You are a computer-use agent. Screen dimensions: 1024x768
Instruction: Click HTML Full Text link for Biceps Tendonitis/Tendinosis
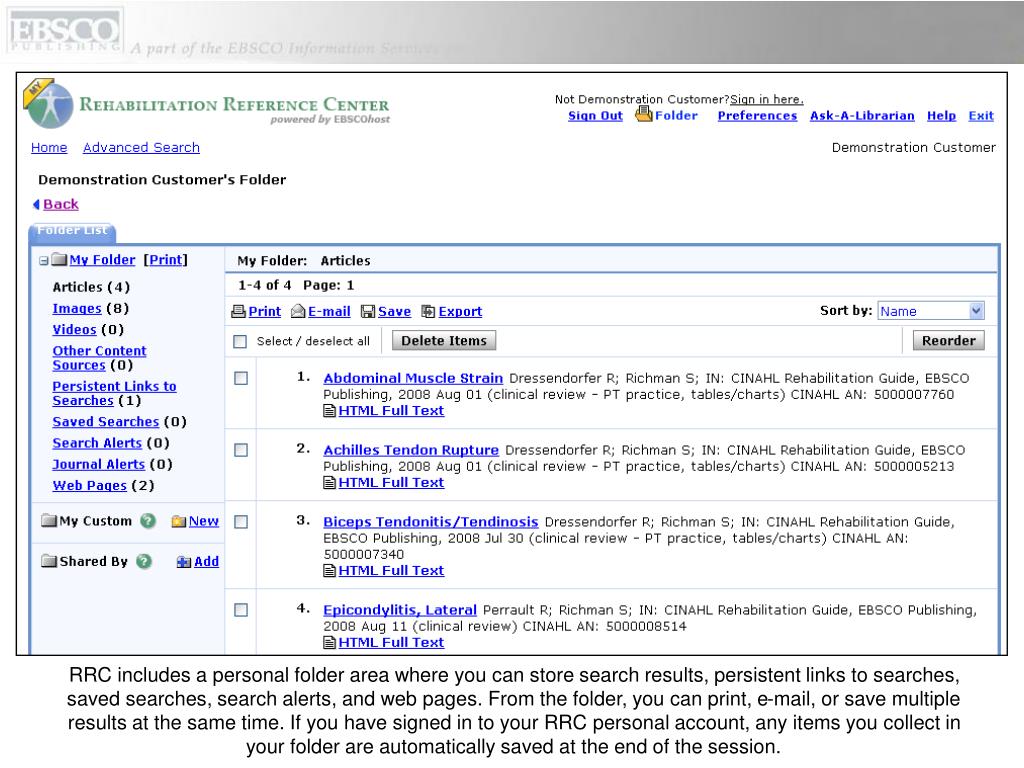[391, 571]
